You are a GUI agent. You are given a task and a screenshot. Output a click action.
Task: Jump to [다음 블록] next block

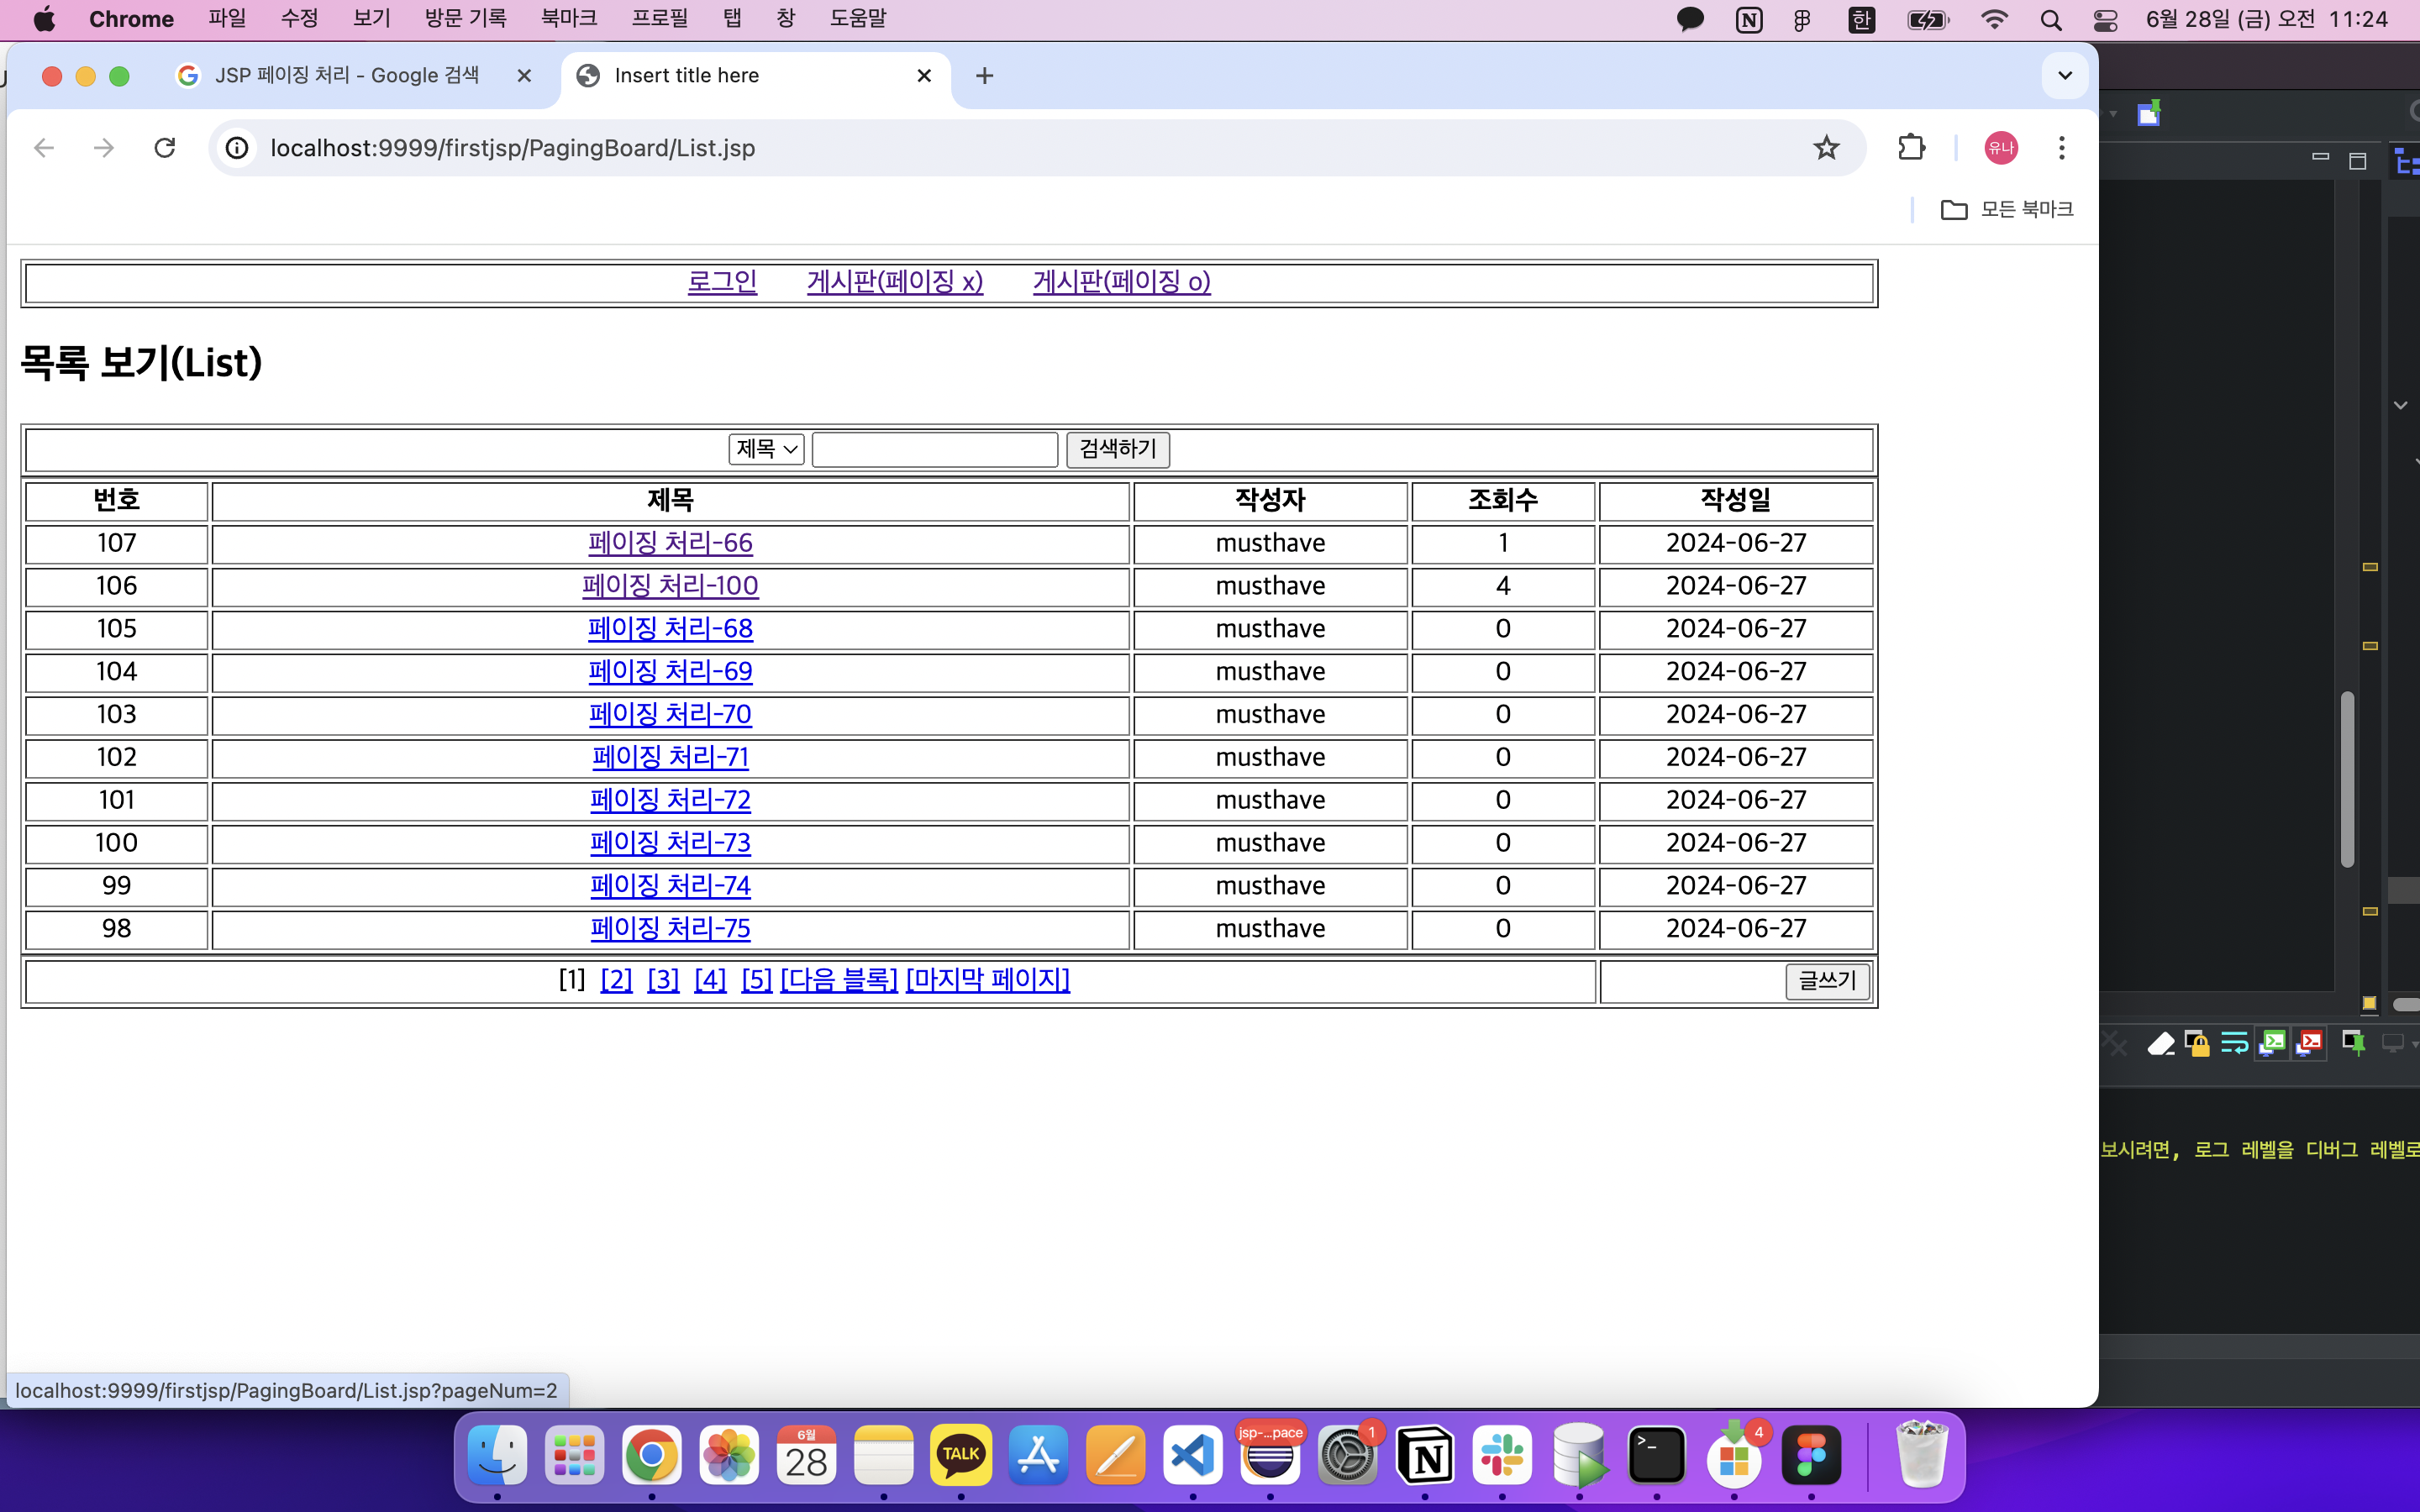point(839,980)
